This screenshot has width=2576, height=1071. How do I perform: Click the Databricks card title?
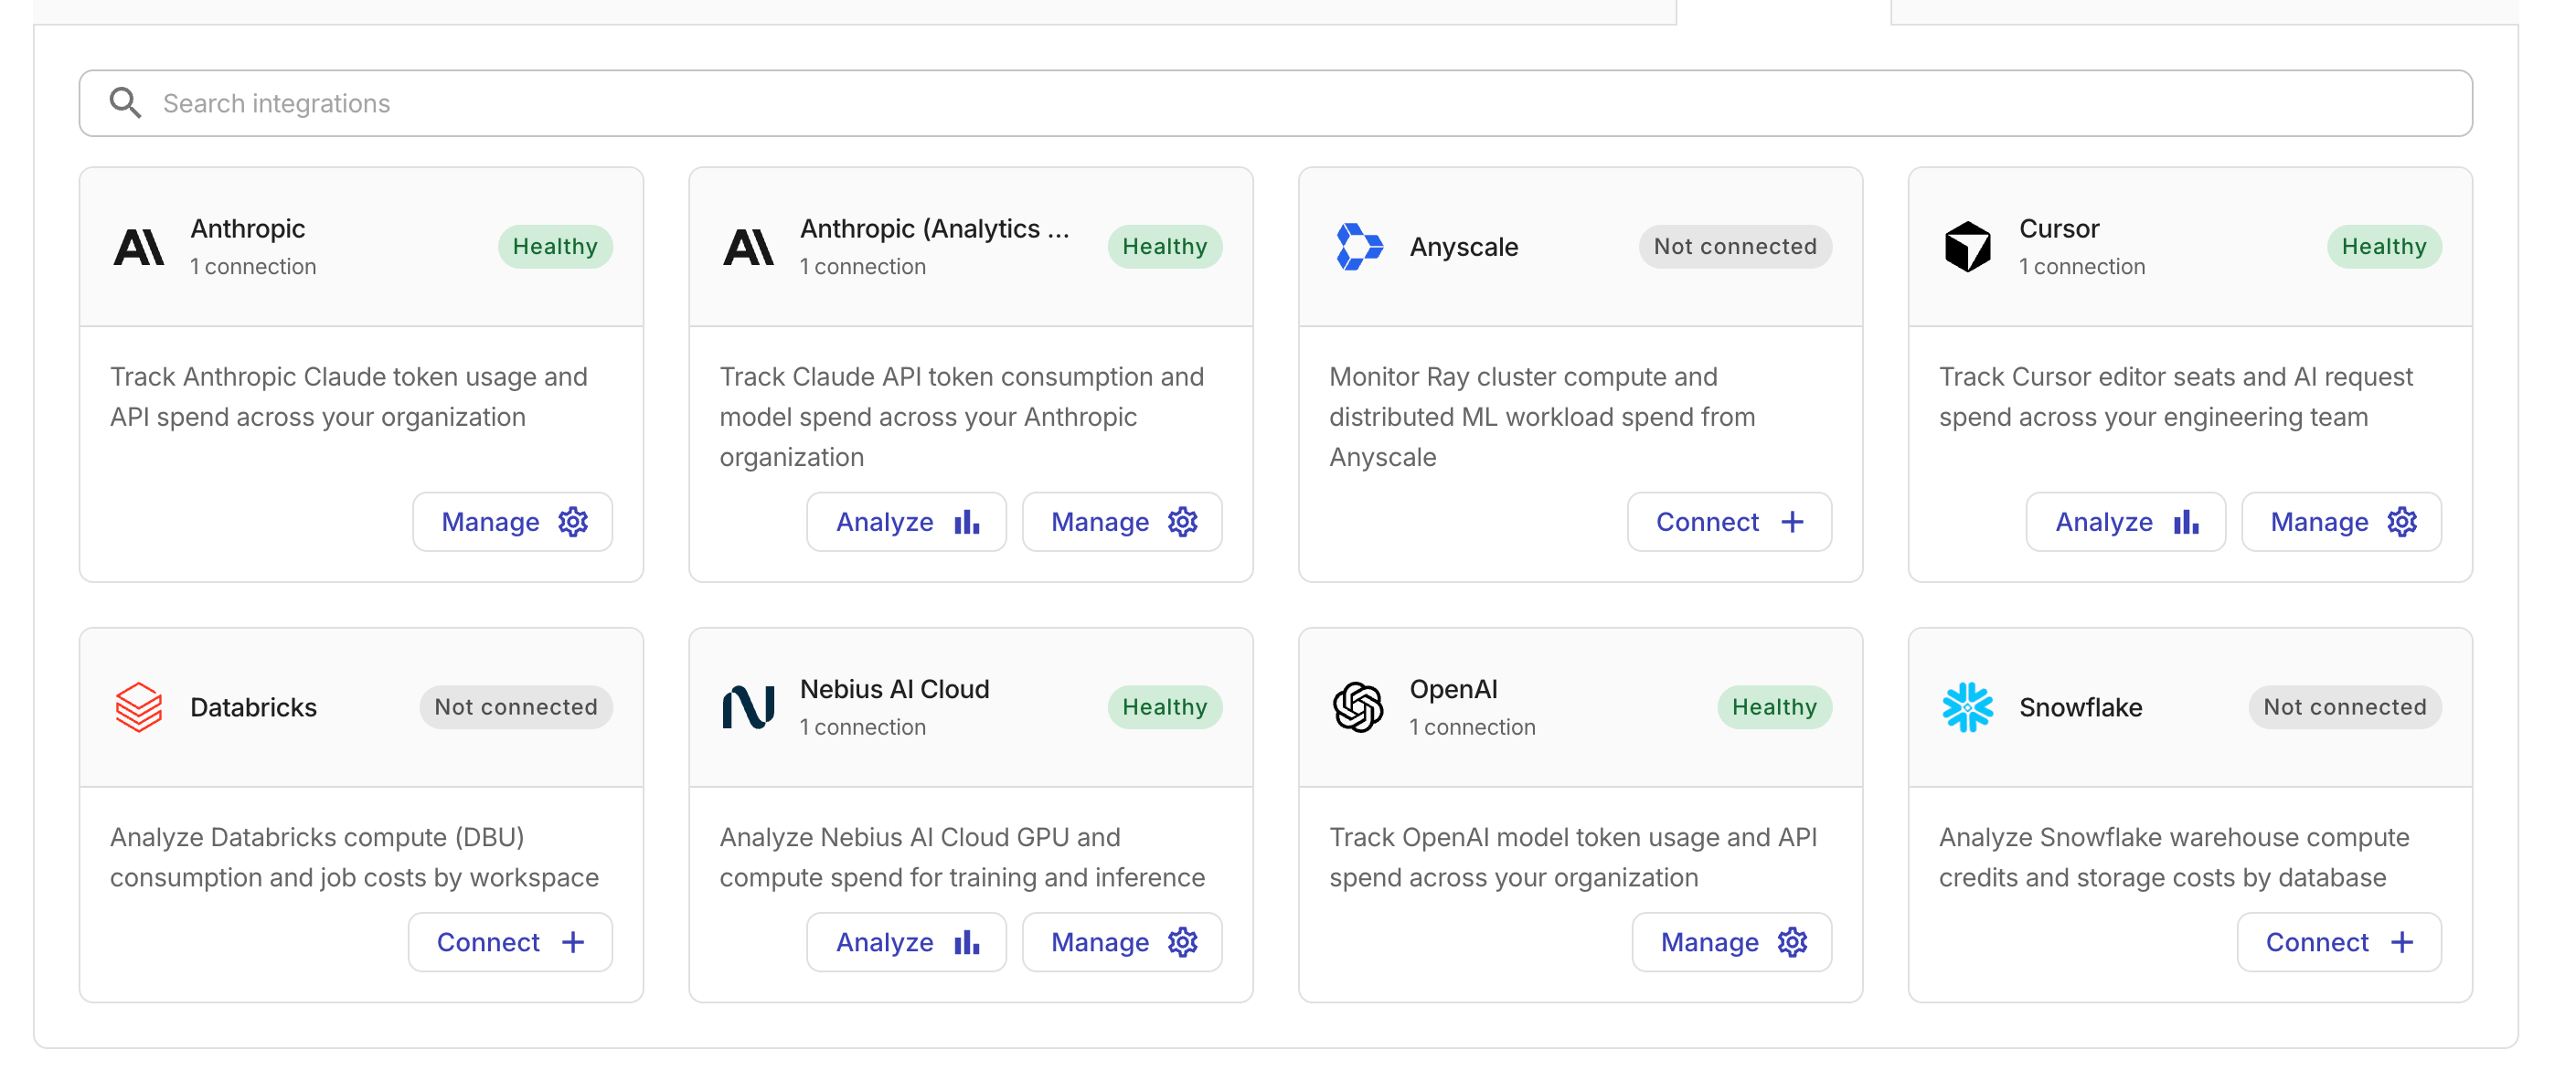coord(253,706)
